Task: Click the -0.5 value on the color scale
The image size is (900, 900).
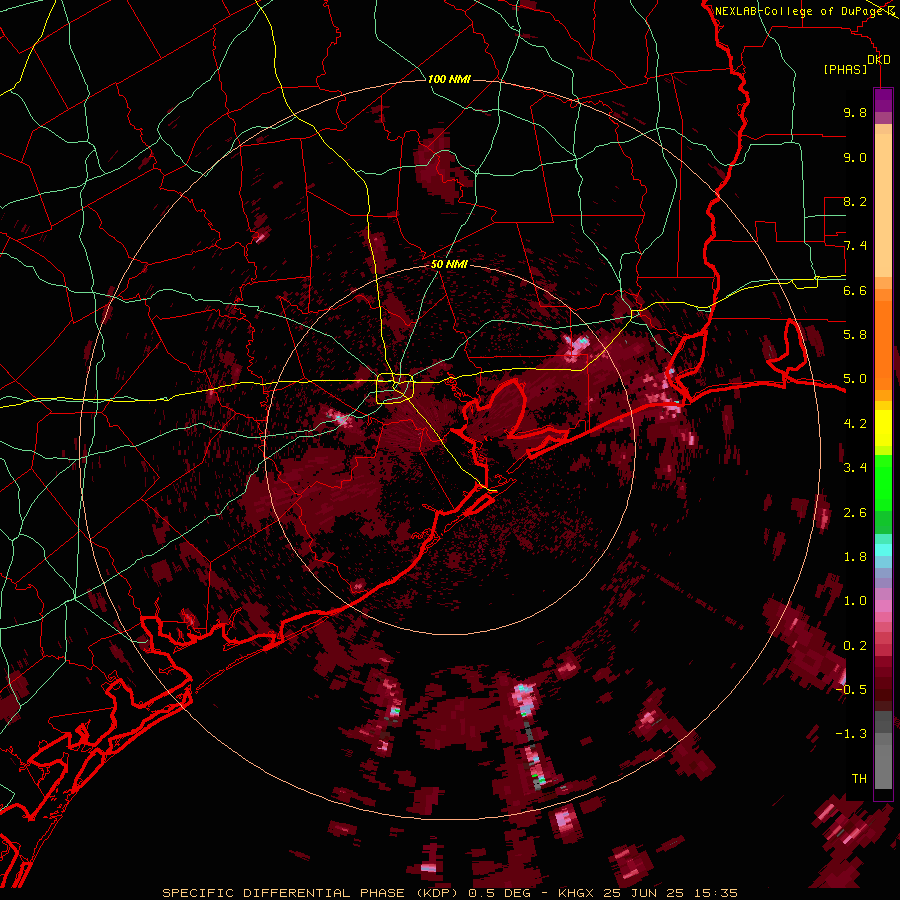Action: [851, 690]
